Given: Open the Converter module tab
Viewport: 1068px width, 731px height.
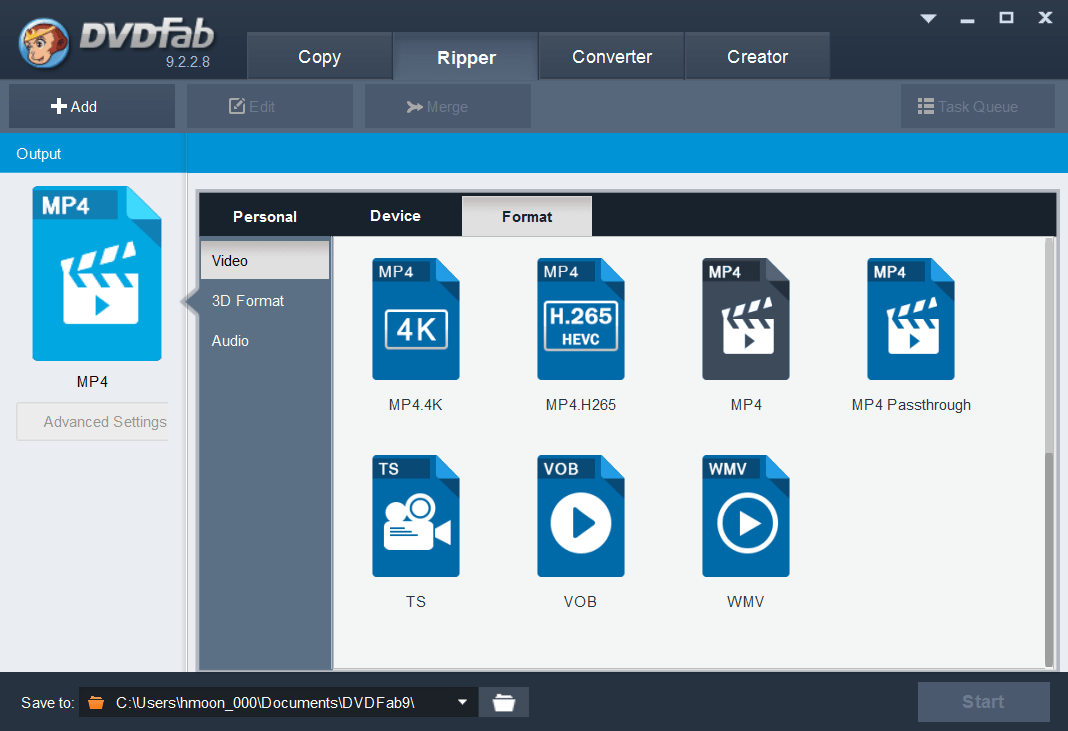Looking at the screenshot, I should (612, 57).
